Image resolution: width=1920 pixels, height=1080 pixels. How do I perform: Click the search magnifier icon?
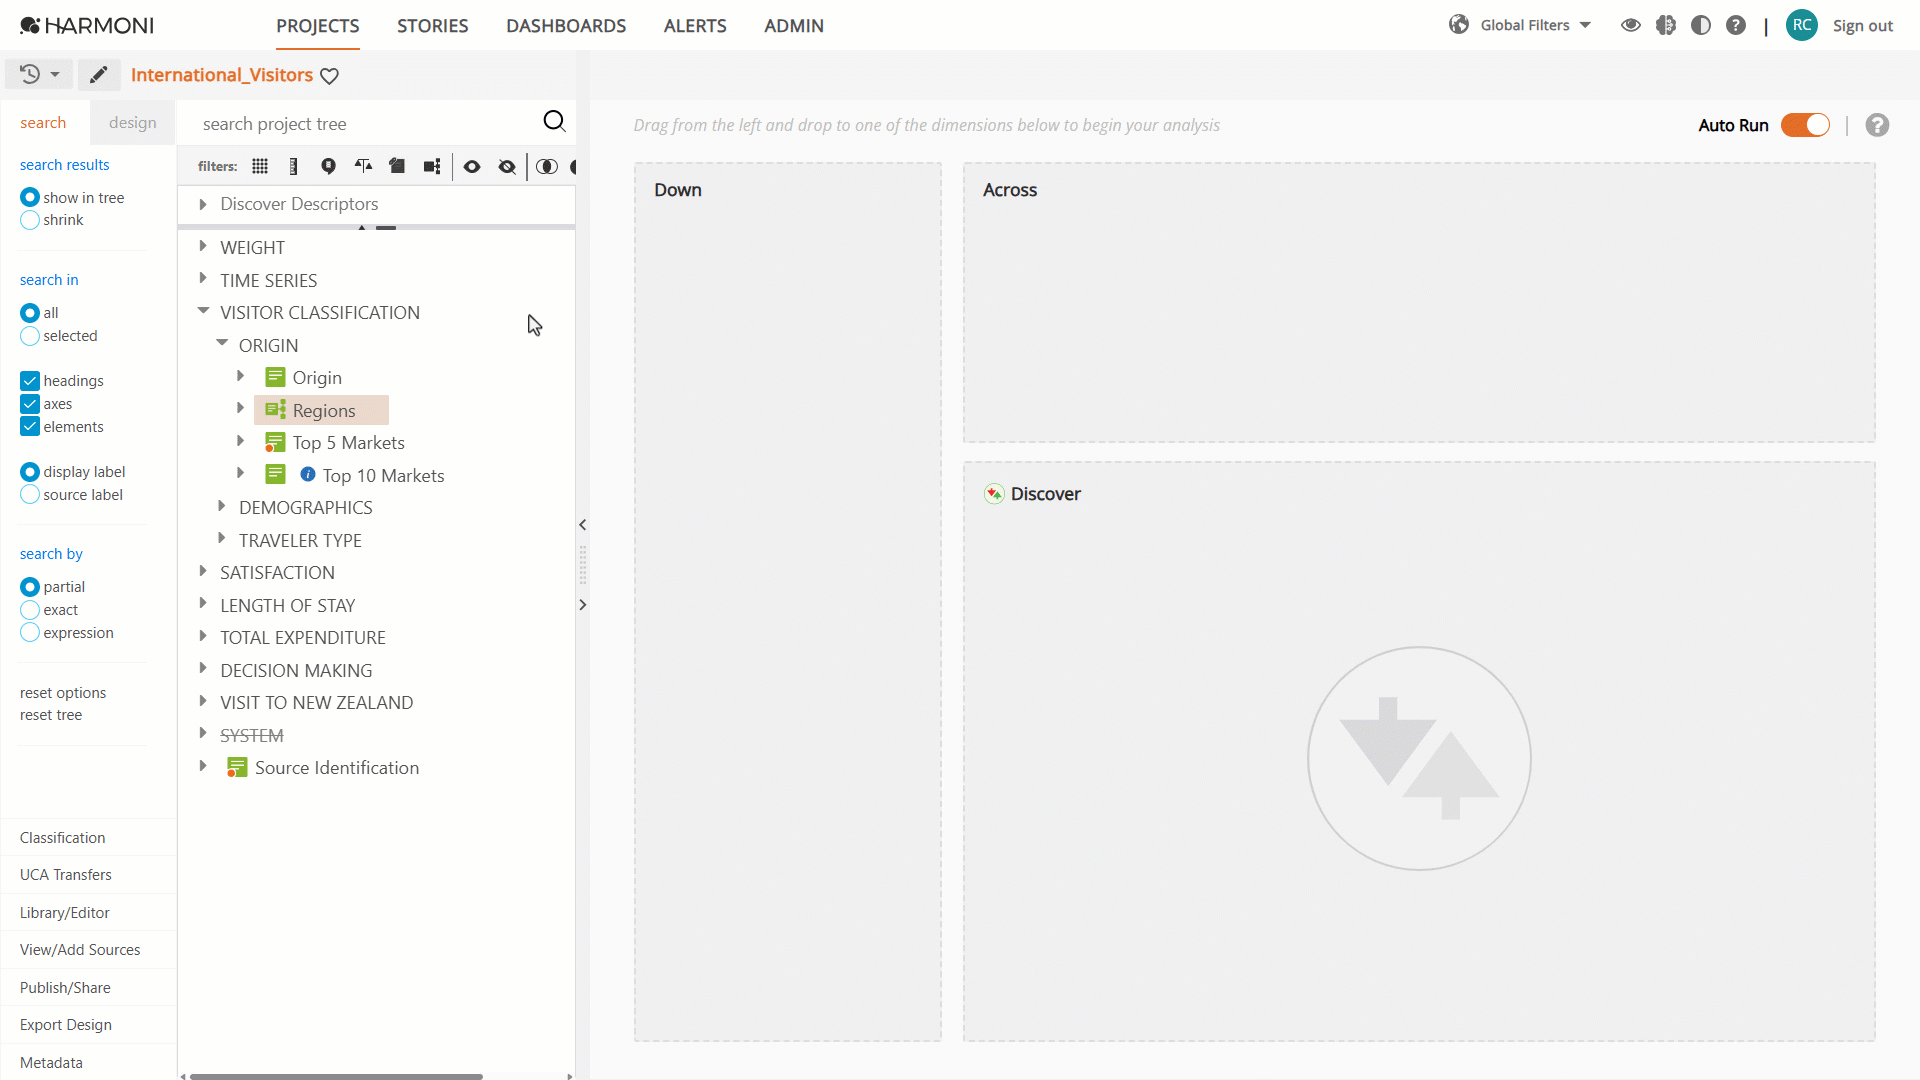[x=554, y=122]
